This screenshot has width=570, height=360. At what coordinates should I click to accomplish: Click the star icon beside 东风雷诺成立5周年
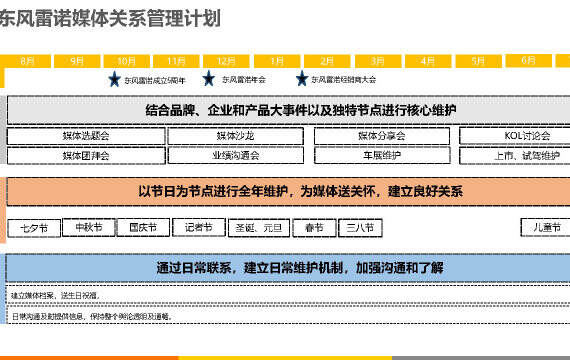pyautogui.click(x=114, y=79)
